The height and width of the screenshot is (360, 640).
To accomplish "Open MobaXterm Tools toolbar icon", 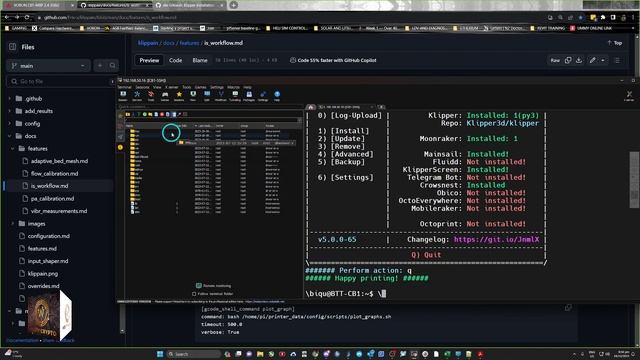I will [x=151, y=96].
